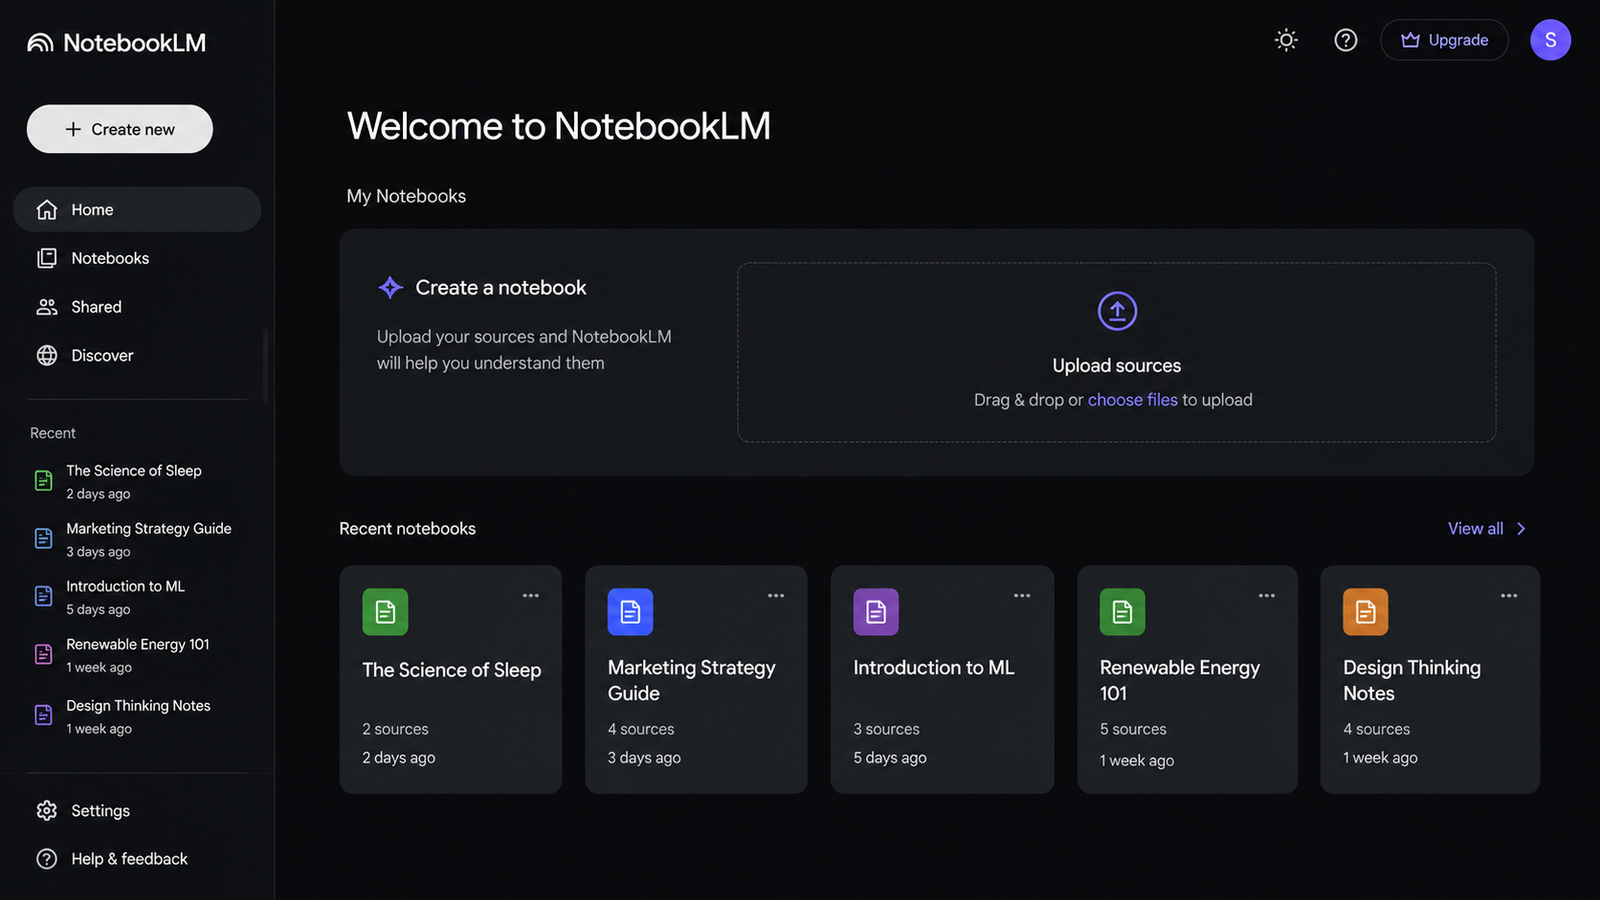This screenshot has height=900, width=1600.
Task: Click the Create new button
Action: pyautogui.click(x=120, y=129)
